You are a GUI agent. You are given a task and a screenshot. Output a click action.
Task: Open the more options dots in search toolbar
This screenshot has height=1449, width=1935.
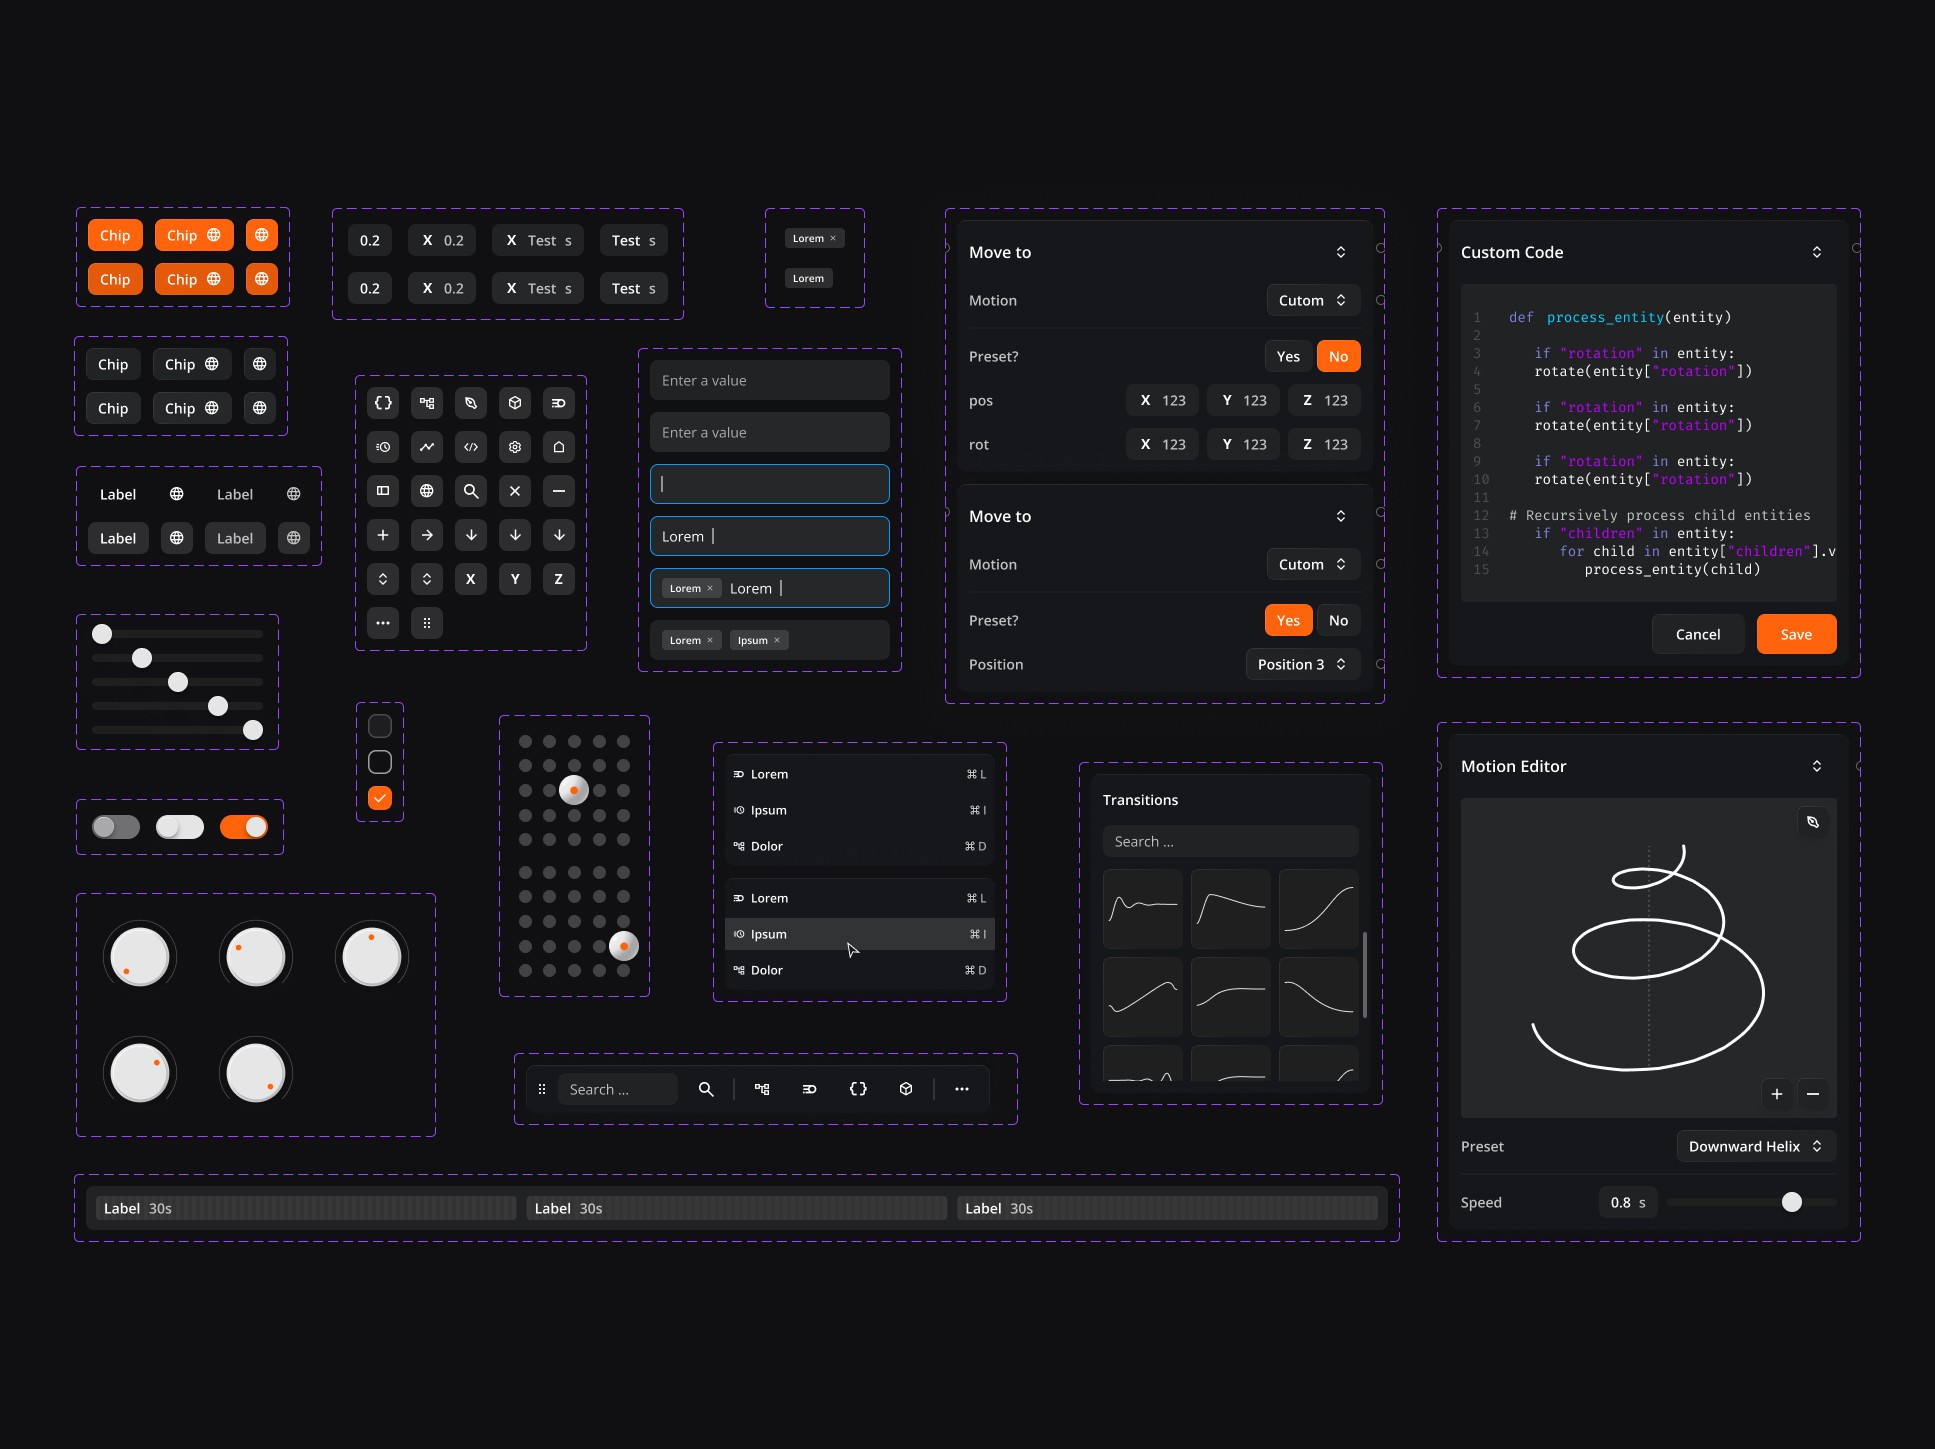(x=962, y=1089)
